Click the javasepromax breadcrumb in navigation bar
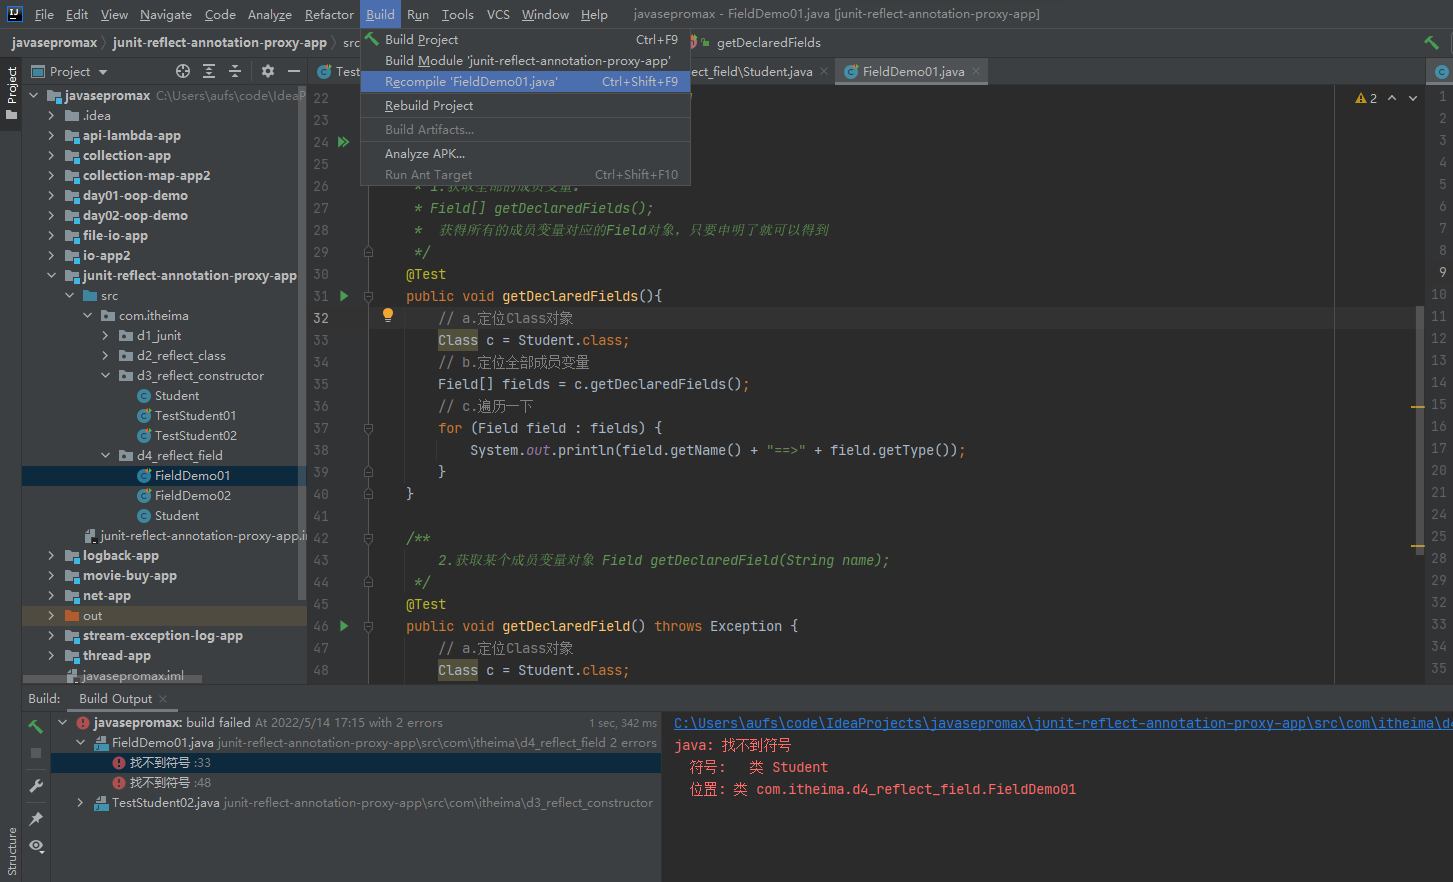 pos(54,42)
